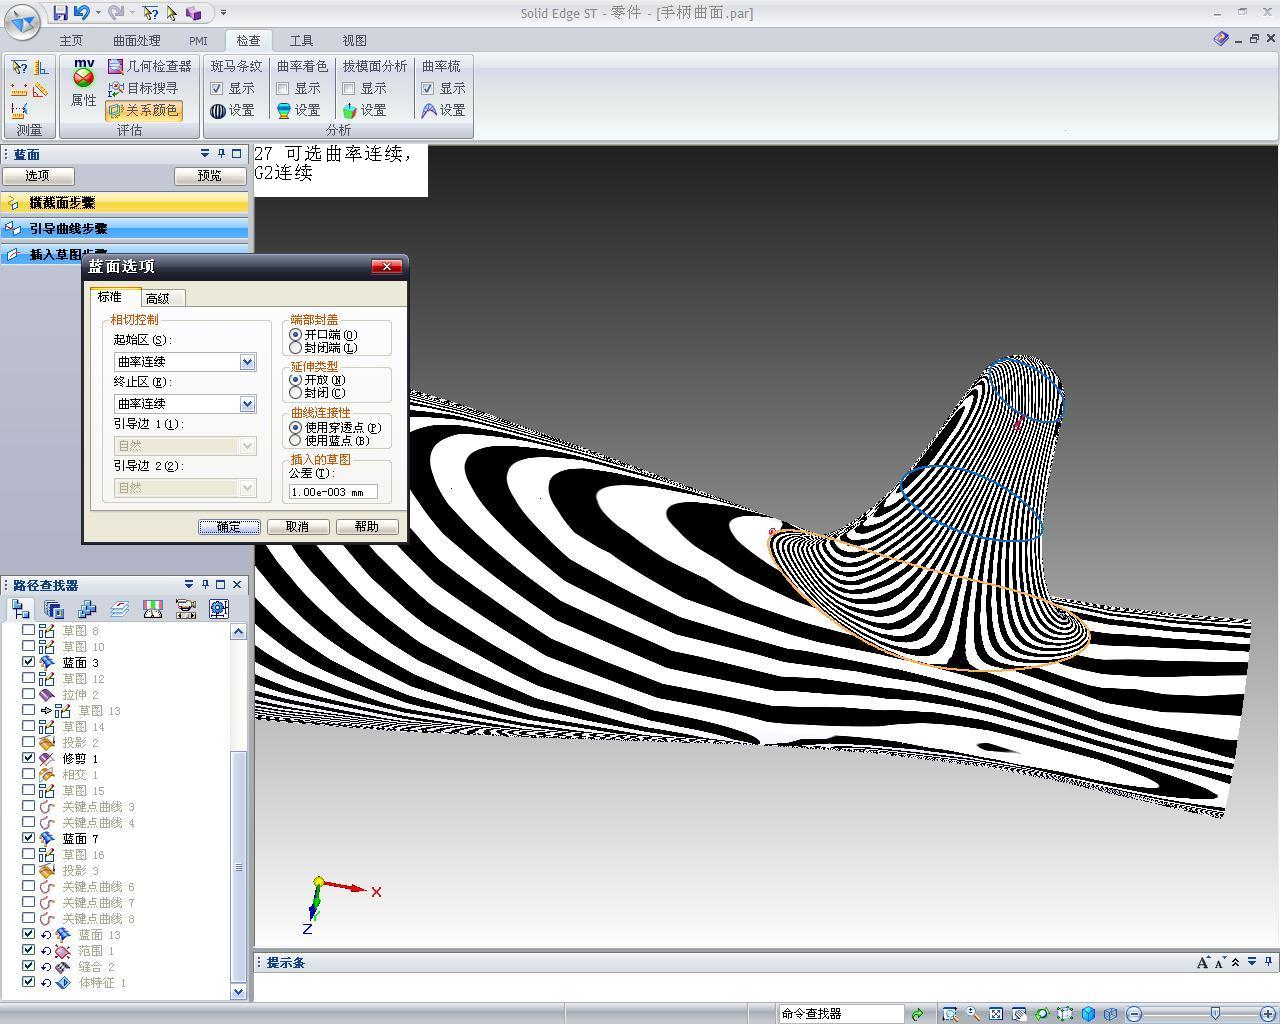Click the 命令查找器 command finder box
This screenshot has width=1280, height=1024.
point(841,1014)
